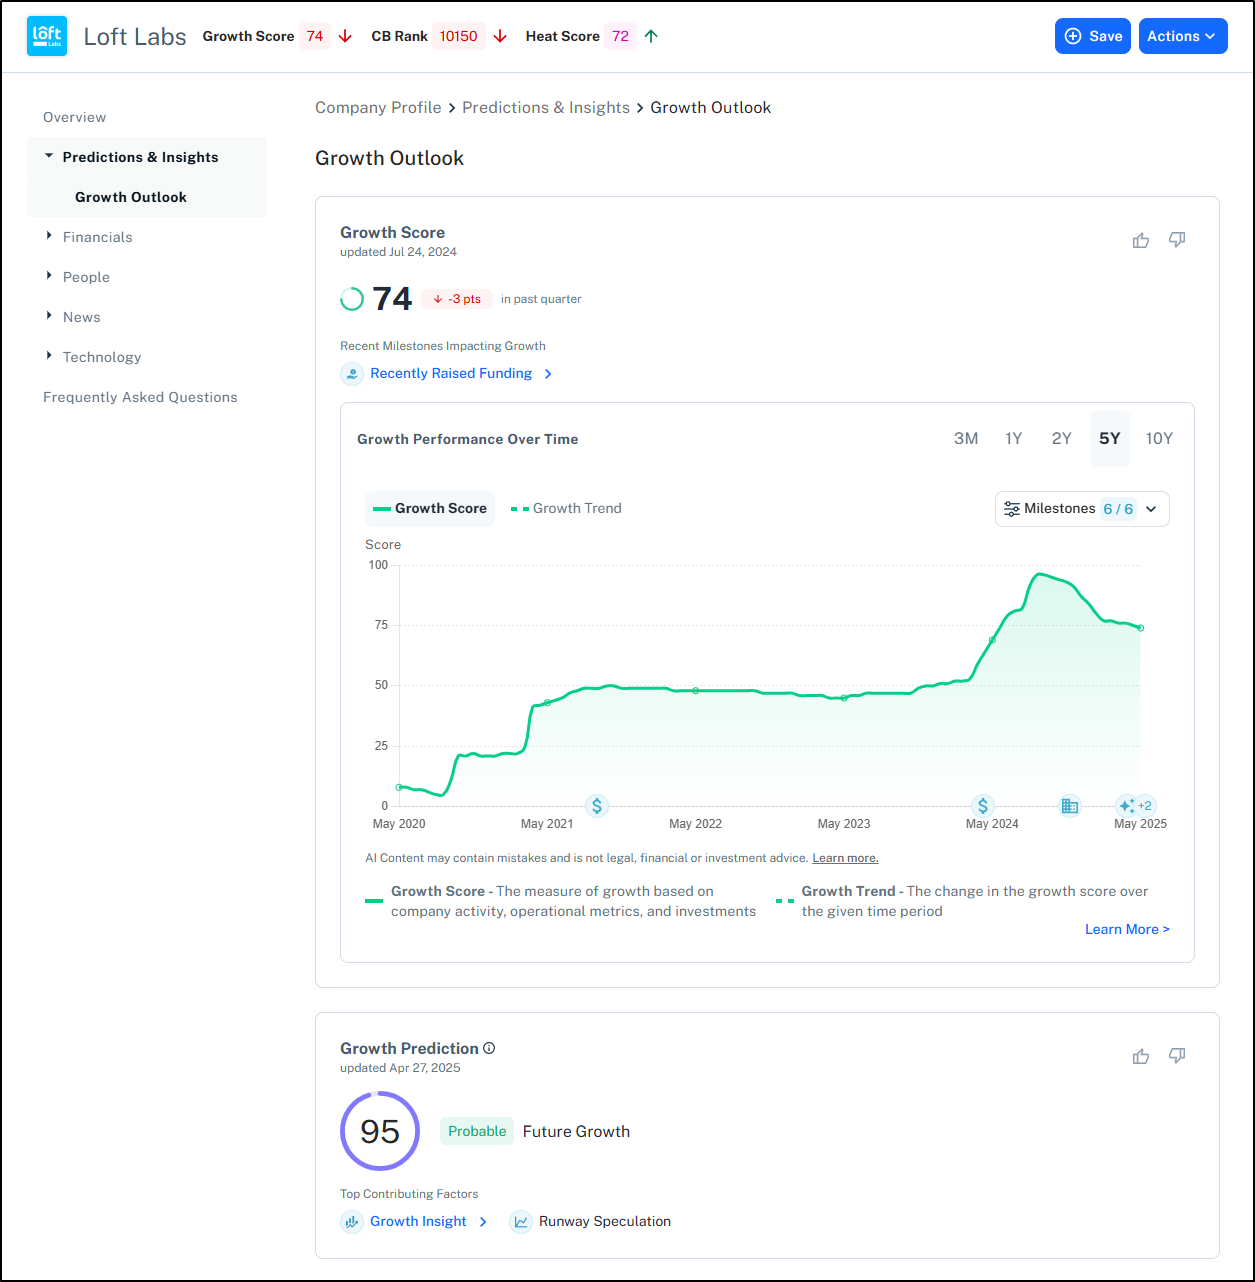Click the Heat Score up arrow in header
The height and width of the screenshot is (1282, 1255).
point(652,36)
